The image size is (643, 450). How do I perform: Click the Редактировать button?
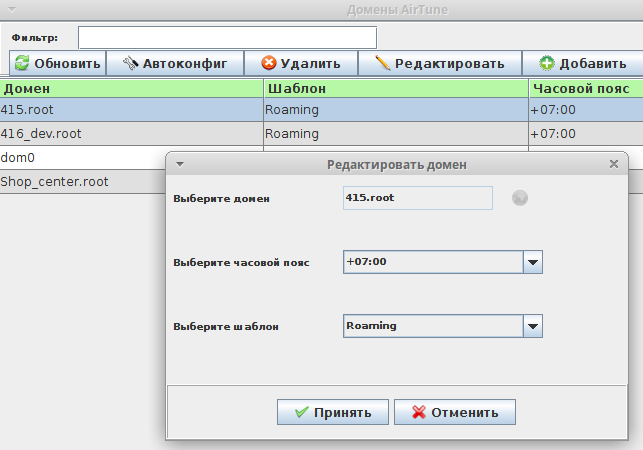coord(440,63)
